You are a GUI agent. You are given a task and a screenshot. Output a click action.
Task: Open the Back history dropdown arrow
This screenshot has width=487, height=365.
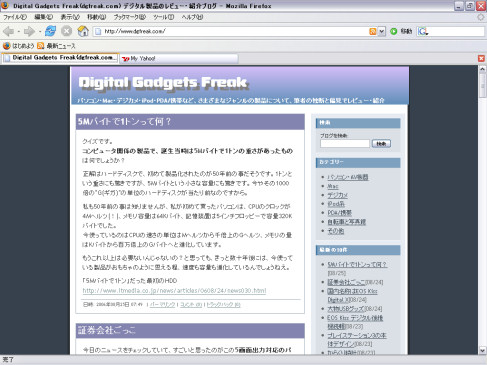click(19, 32)
